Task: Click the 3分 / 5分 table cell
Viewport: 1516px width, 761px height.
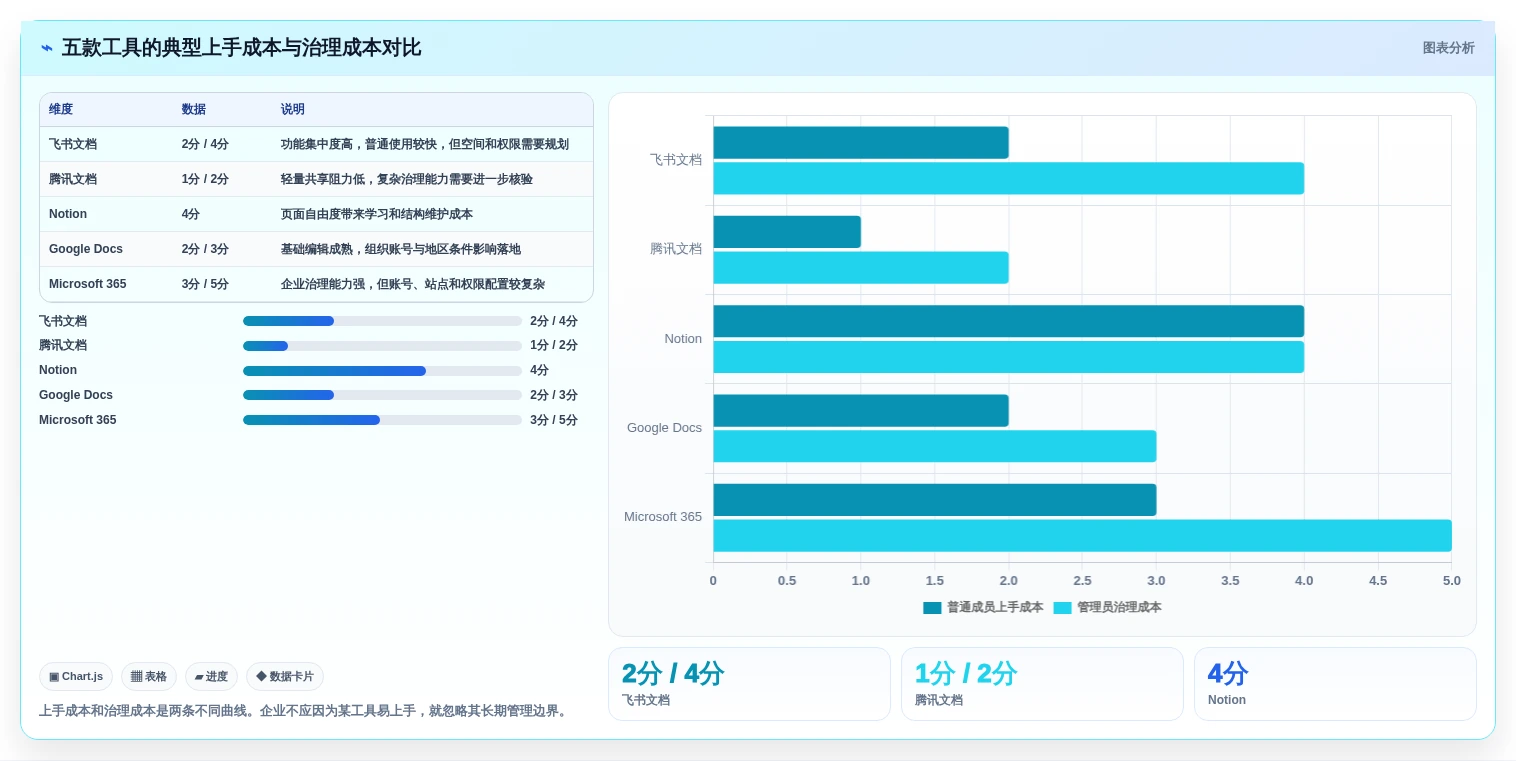Action: pyautogui.click(x=205, y=284)
